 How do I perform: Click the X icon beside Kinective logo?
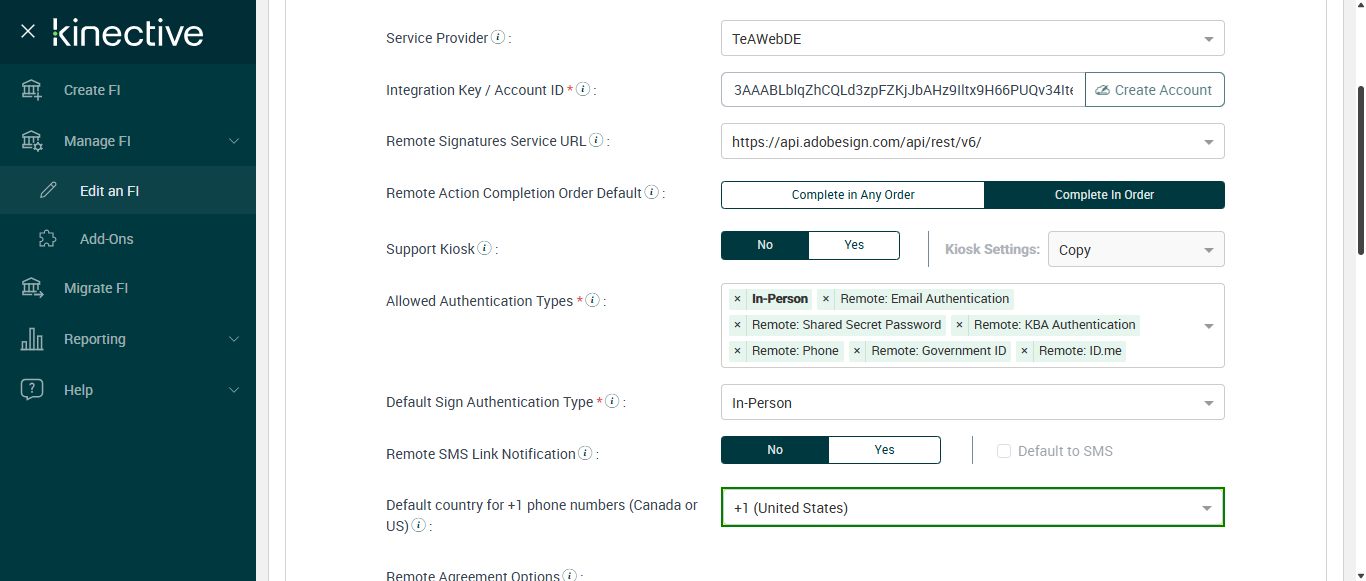tap(28, 31)
